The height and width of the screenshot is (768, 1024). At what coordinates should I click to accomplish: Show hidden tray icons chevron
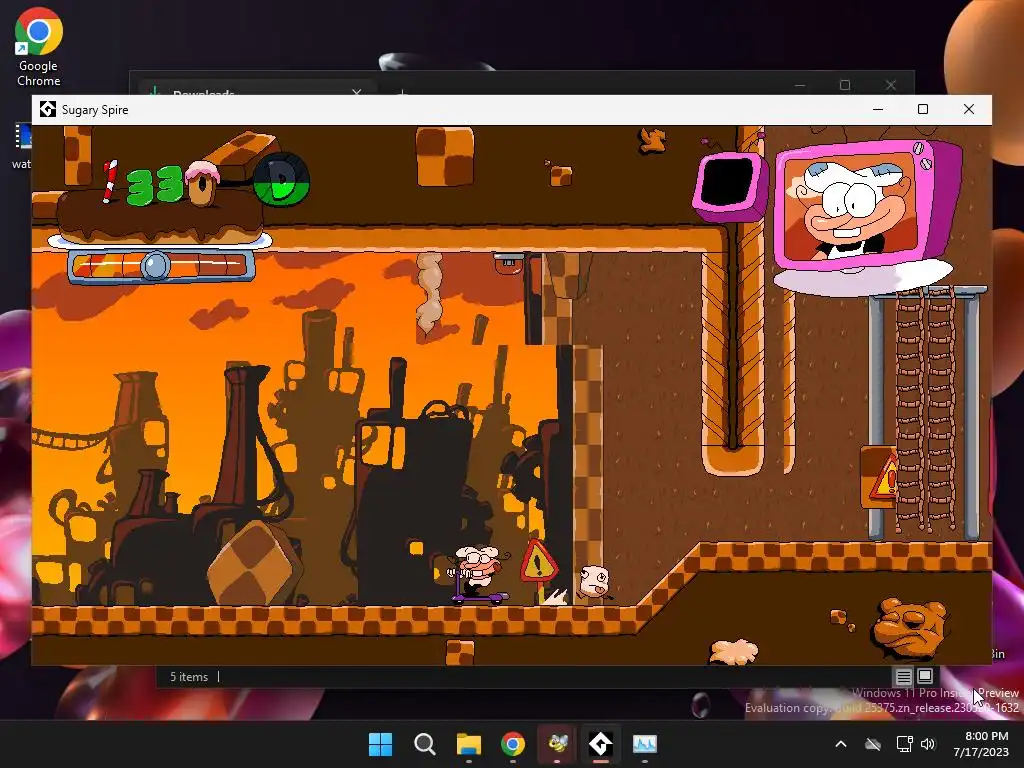[x=841, y=744]
